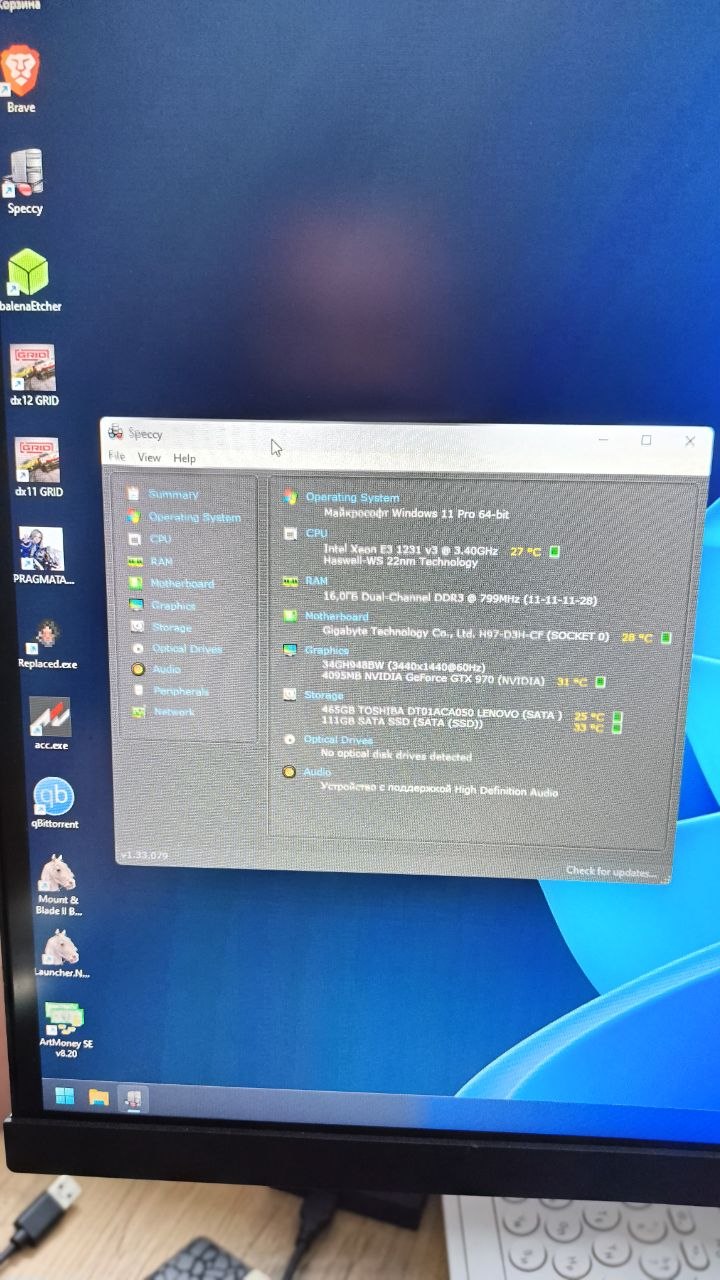
Task: Open the dx12 GRID desktop shortcut
Action: (33, 375)
